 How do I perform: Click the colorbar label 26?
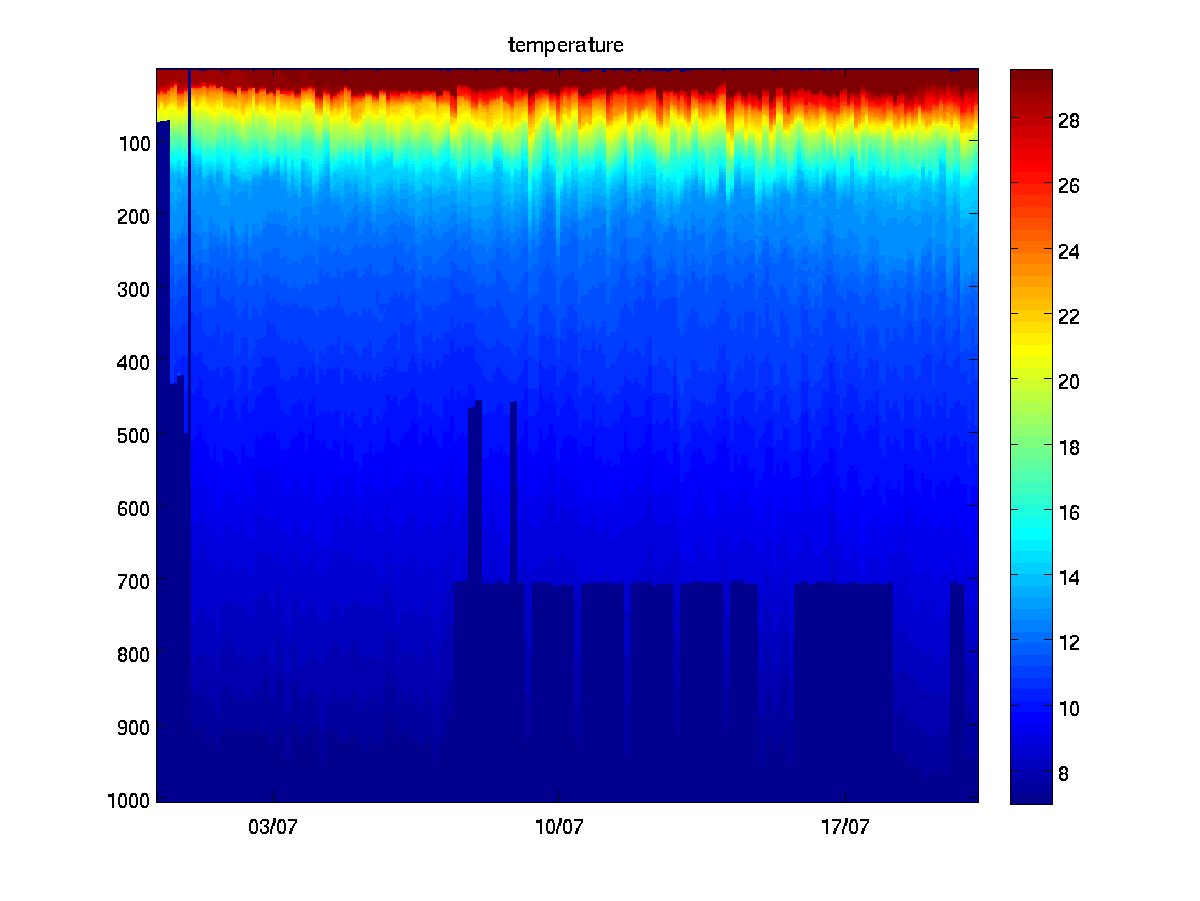[x=1068, y=186]
